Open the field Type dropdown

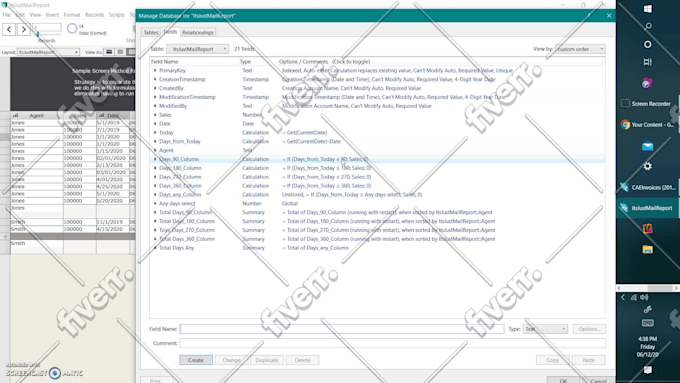[545, 329]
